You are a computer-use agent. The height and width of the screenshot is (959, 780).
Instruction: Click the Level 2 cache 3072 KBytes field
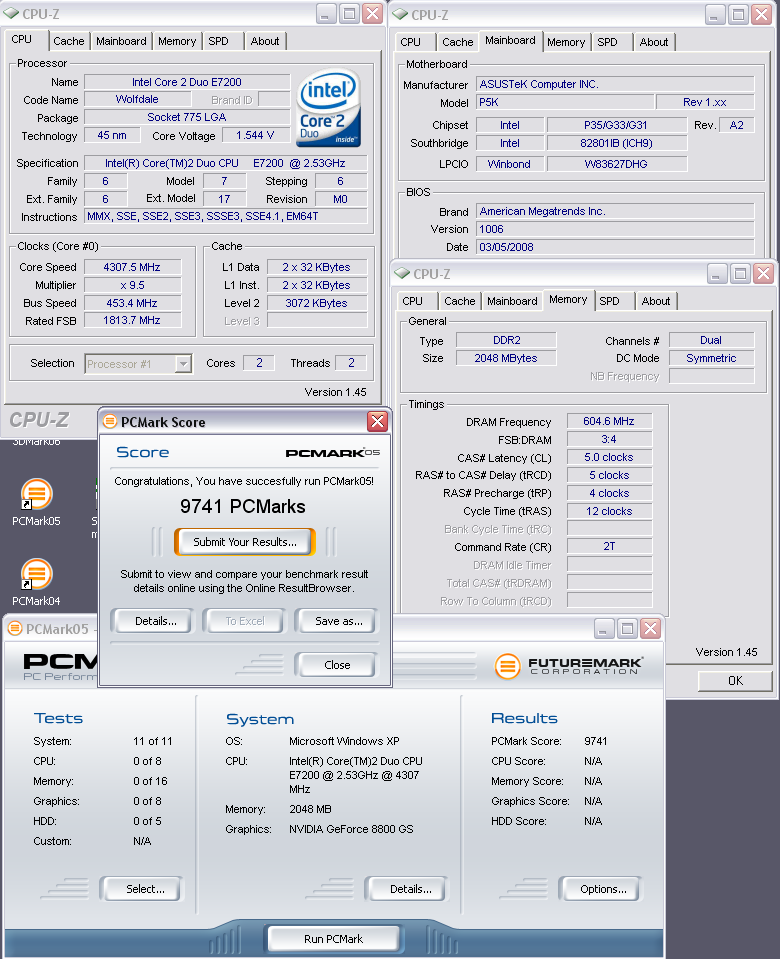tap(316, 303)
